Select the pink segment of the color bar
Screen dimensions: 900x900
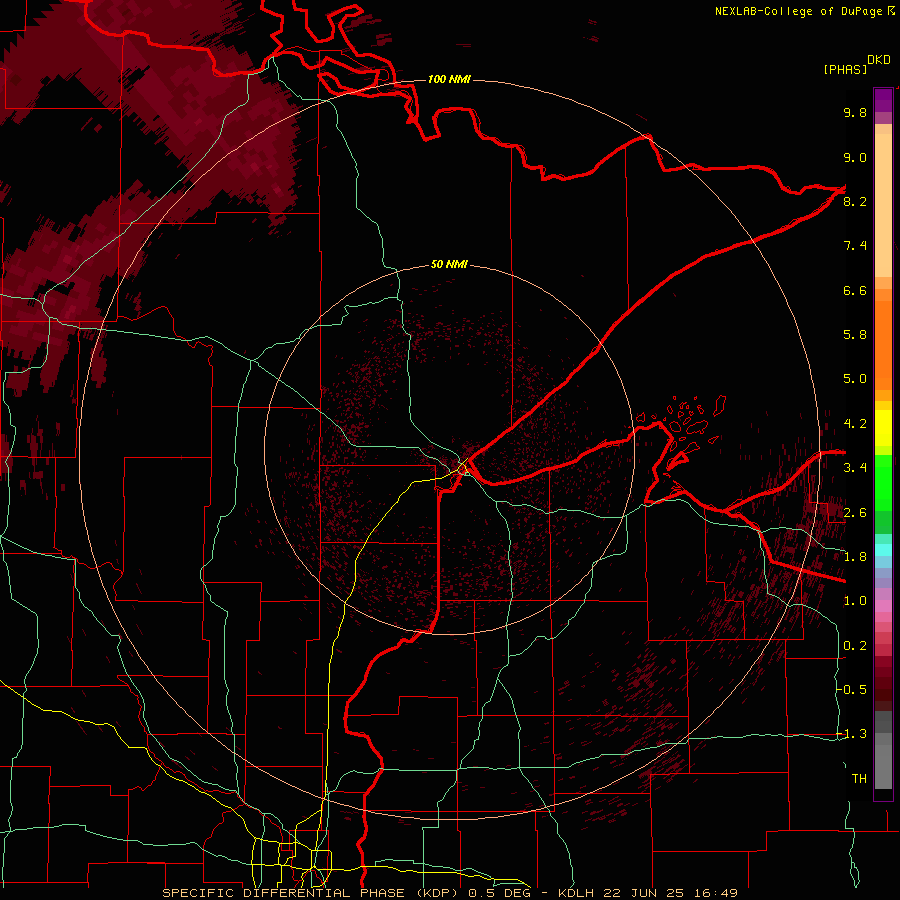883,606
